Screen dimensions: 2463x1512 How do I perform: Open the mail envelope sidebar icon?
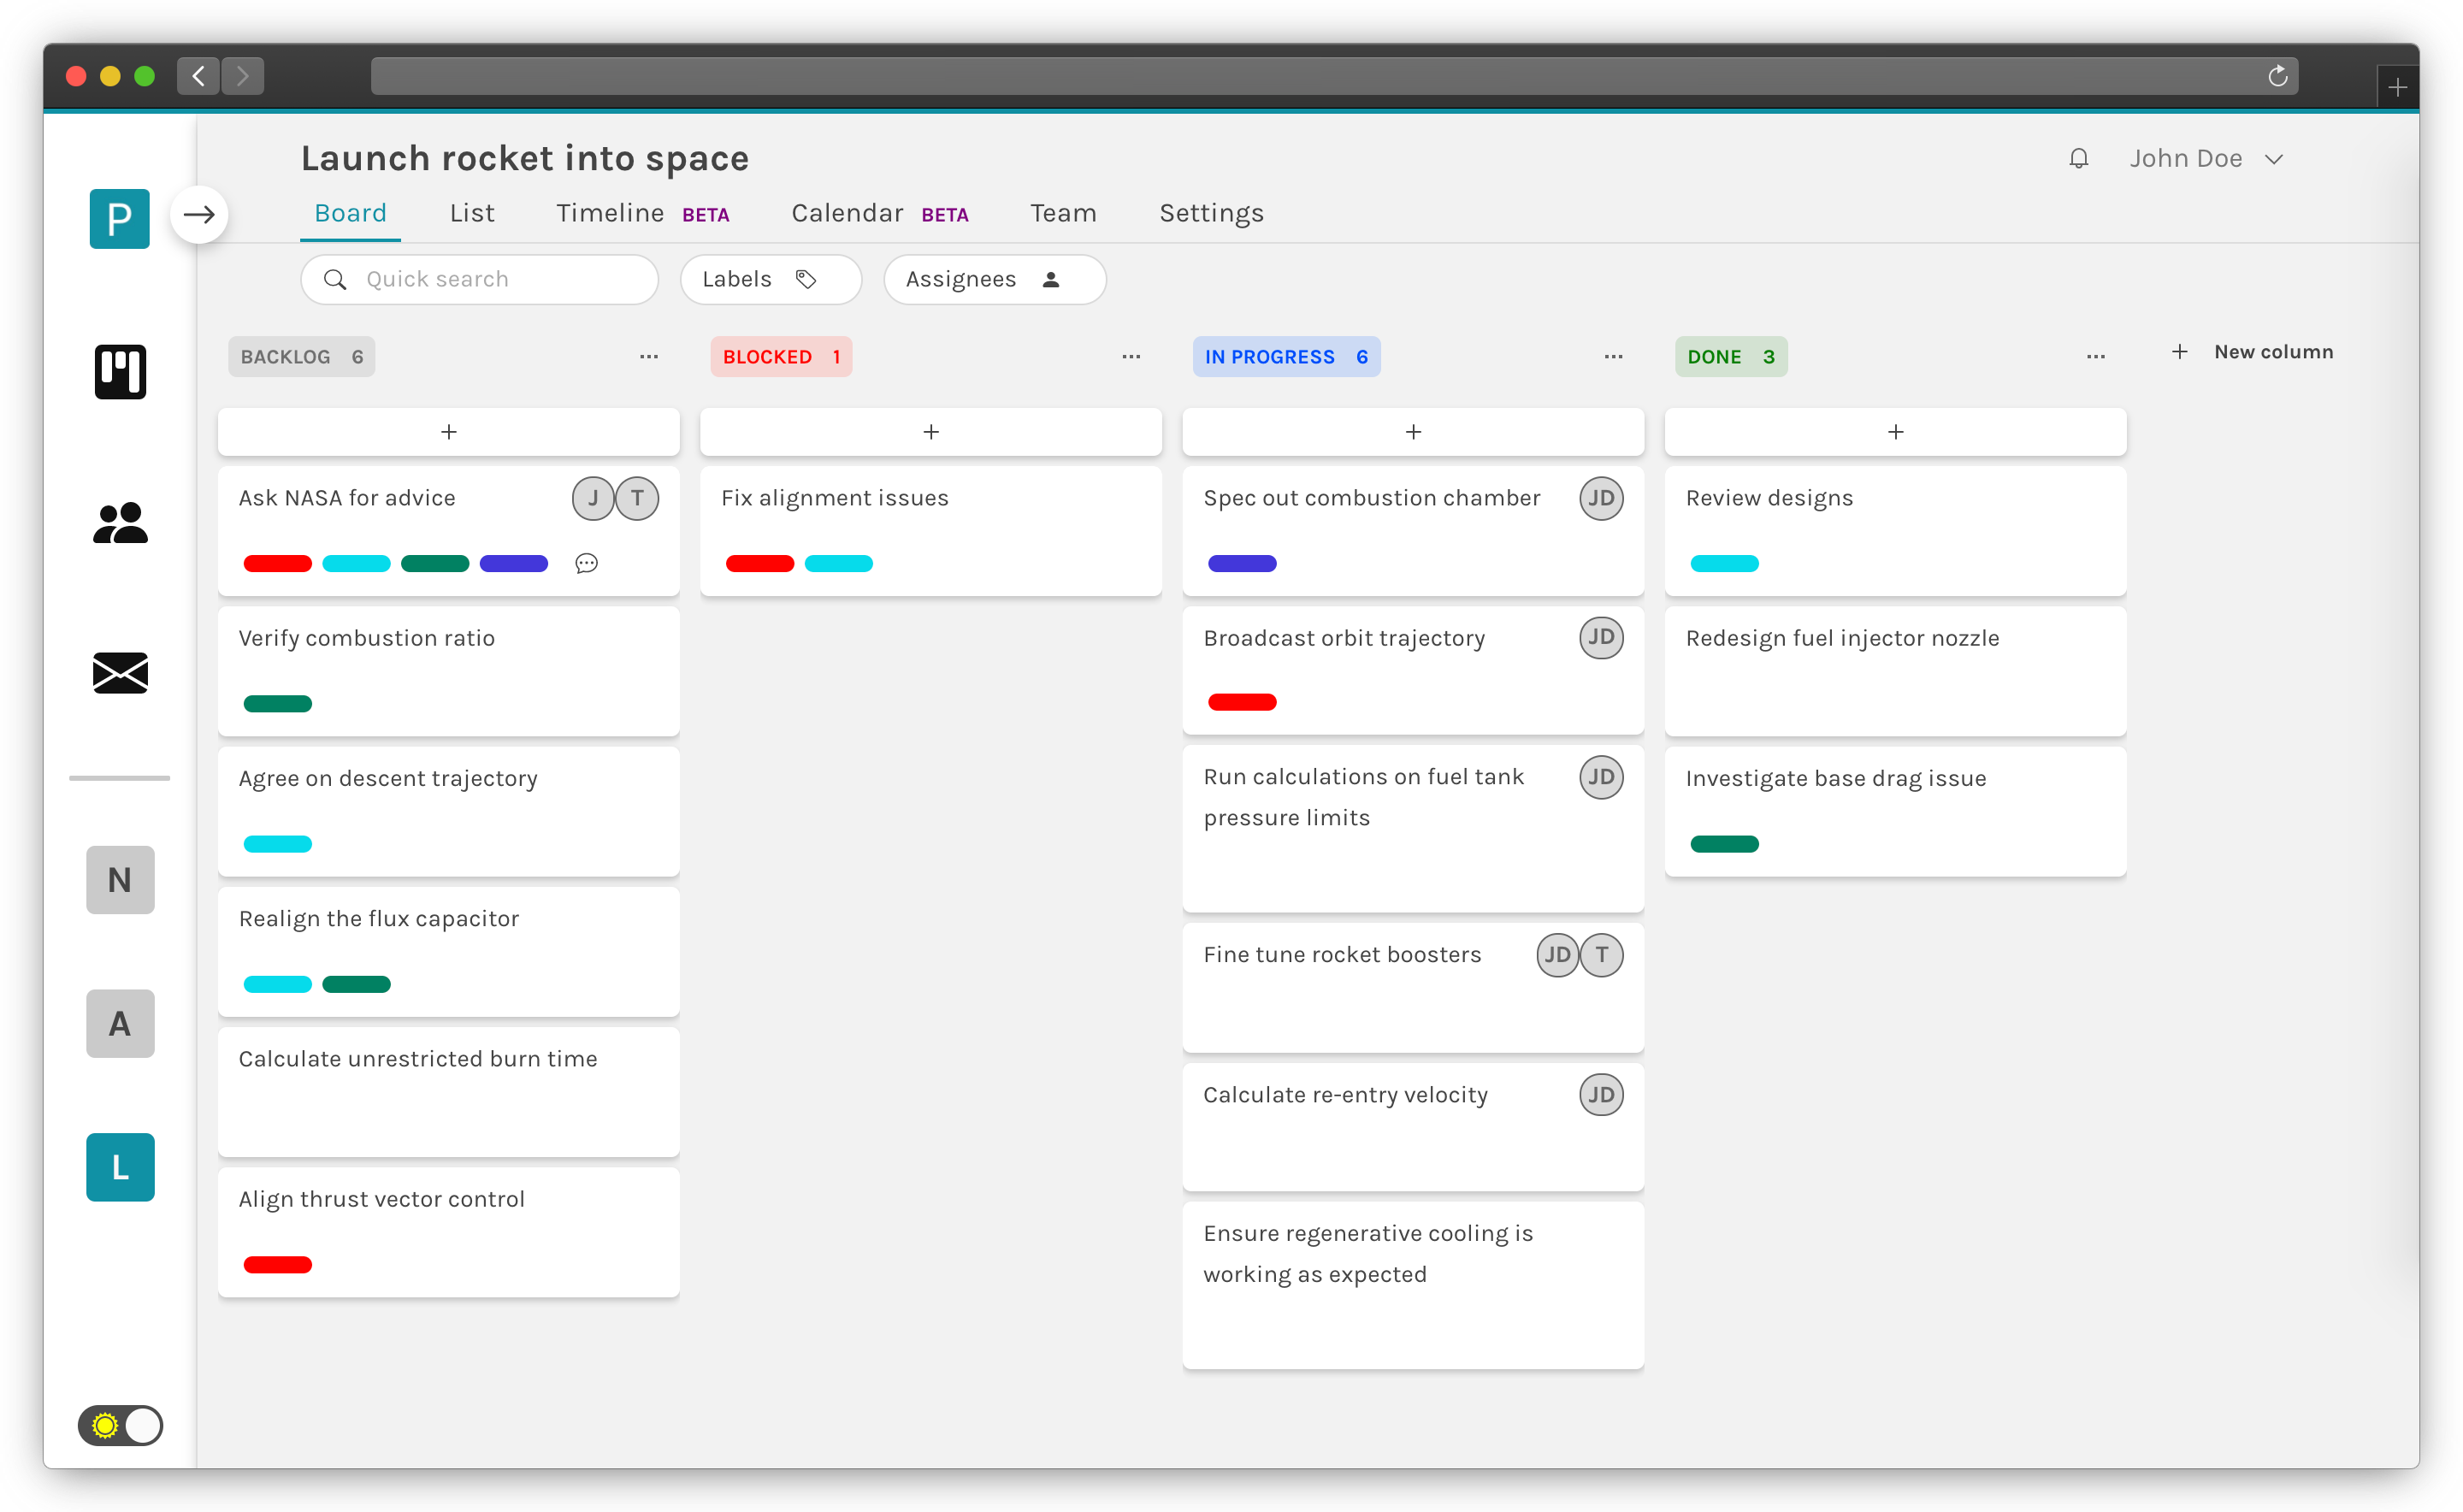pyautogui.click(x=120, y=673)
